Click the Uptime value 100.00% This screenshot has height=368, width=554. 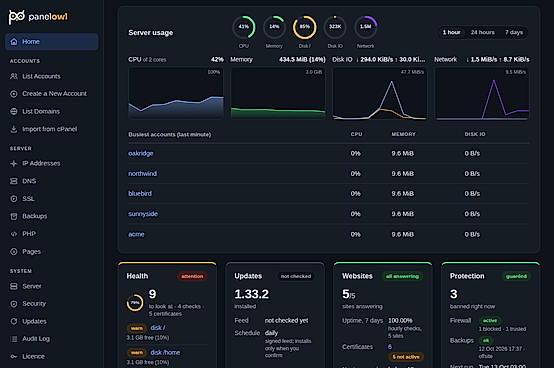[x=400, y=320]
